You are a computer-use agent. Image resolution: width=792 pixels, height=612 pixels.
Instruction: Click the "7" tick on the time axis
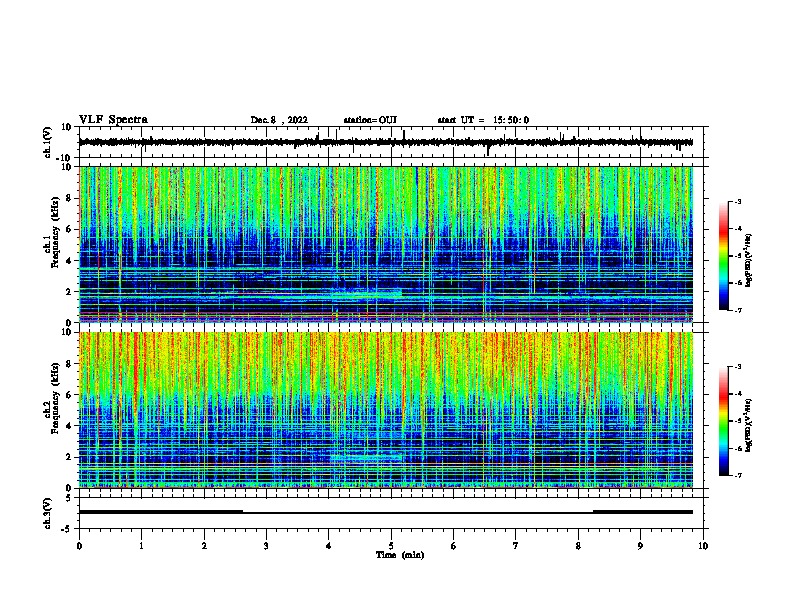(516, 546)
